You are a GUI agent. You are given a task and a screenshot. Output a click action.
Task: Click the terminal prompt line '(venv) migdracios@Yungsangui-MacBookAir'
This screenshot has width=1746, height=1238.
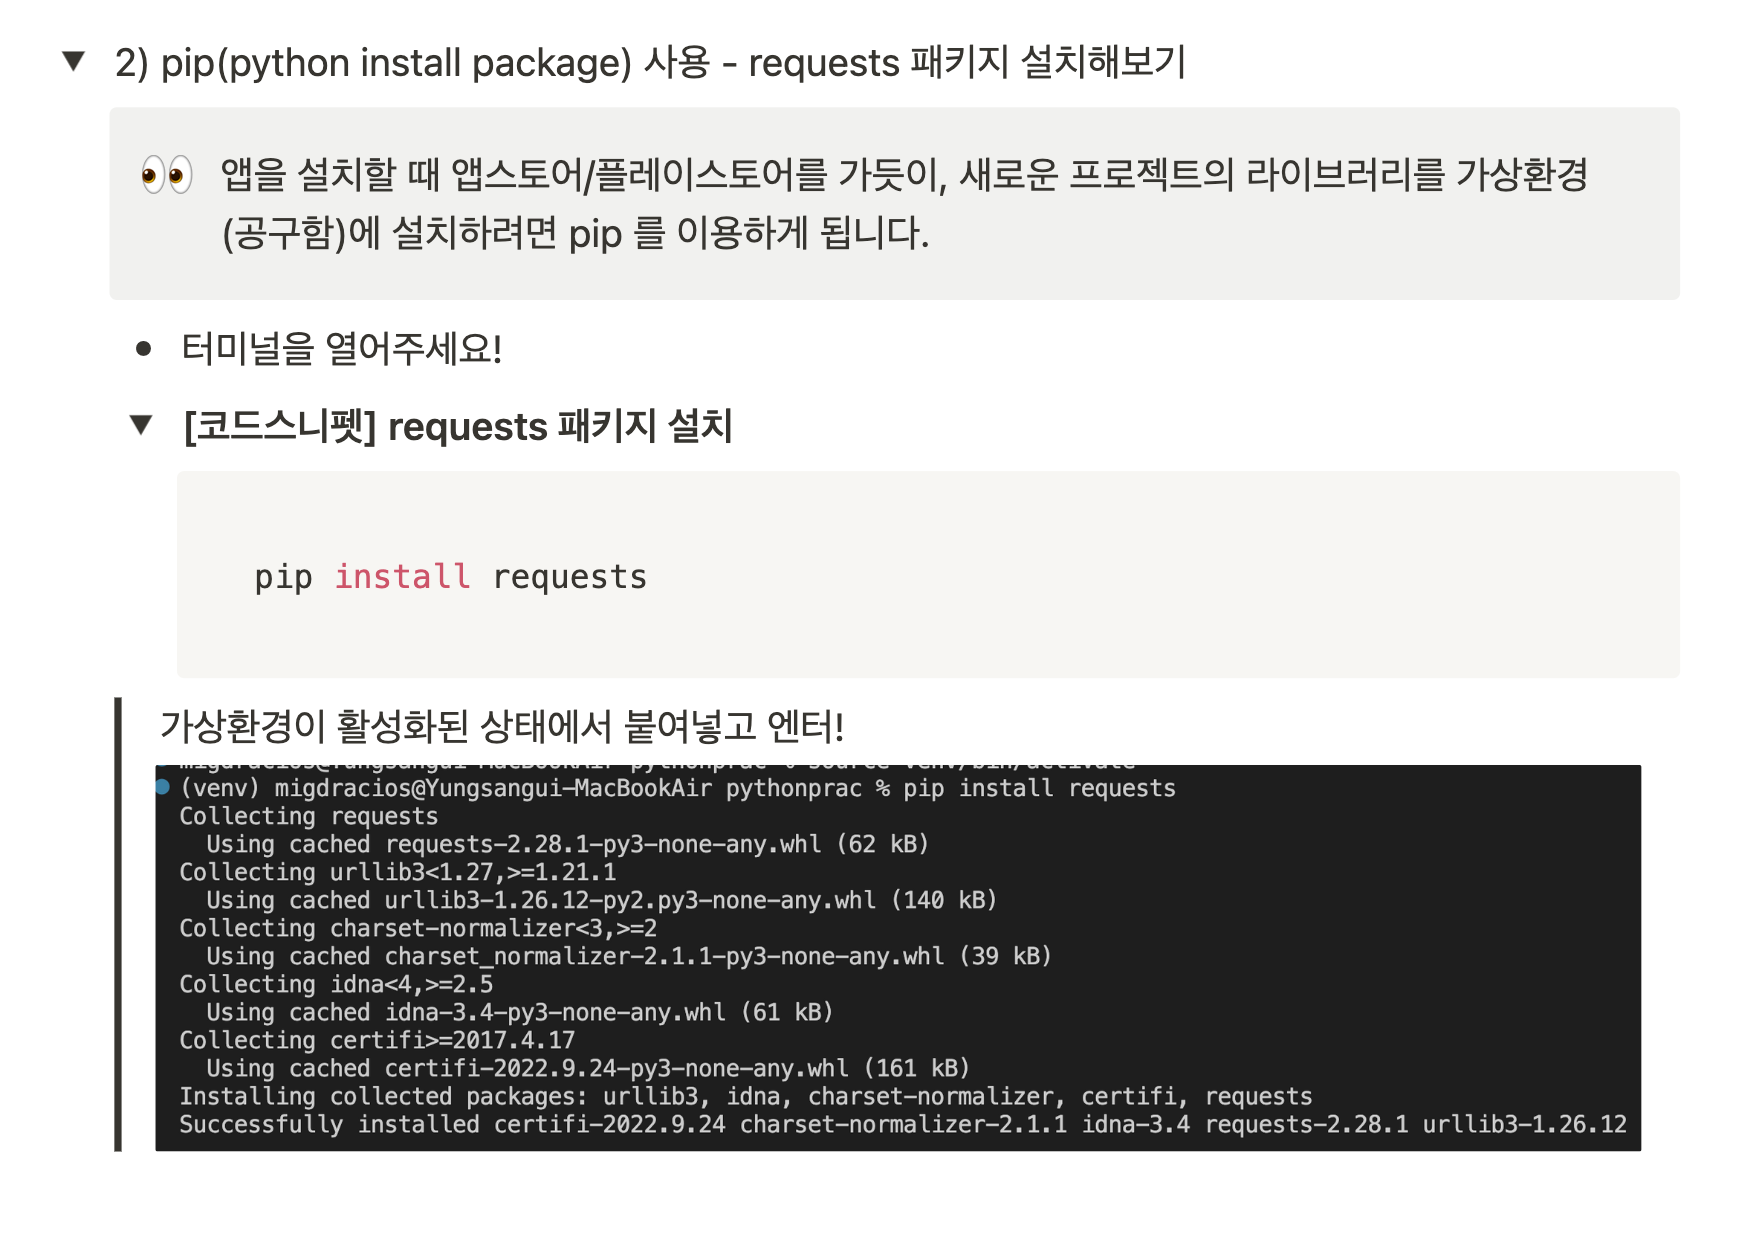tap(446, 789)
